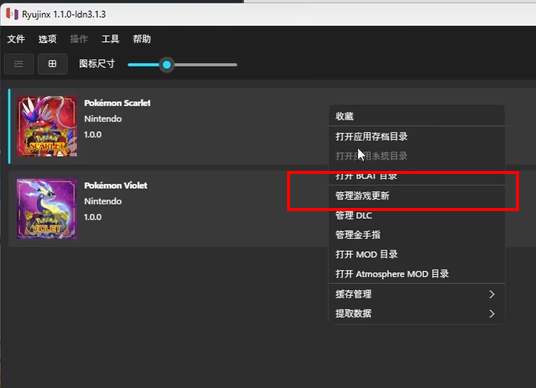Open the 帮助 menu
The width and height of the screenshot is (536, 388).
coord(142,39)
